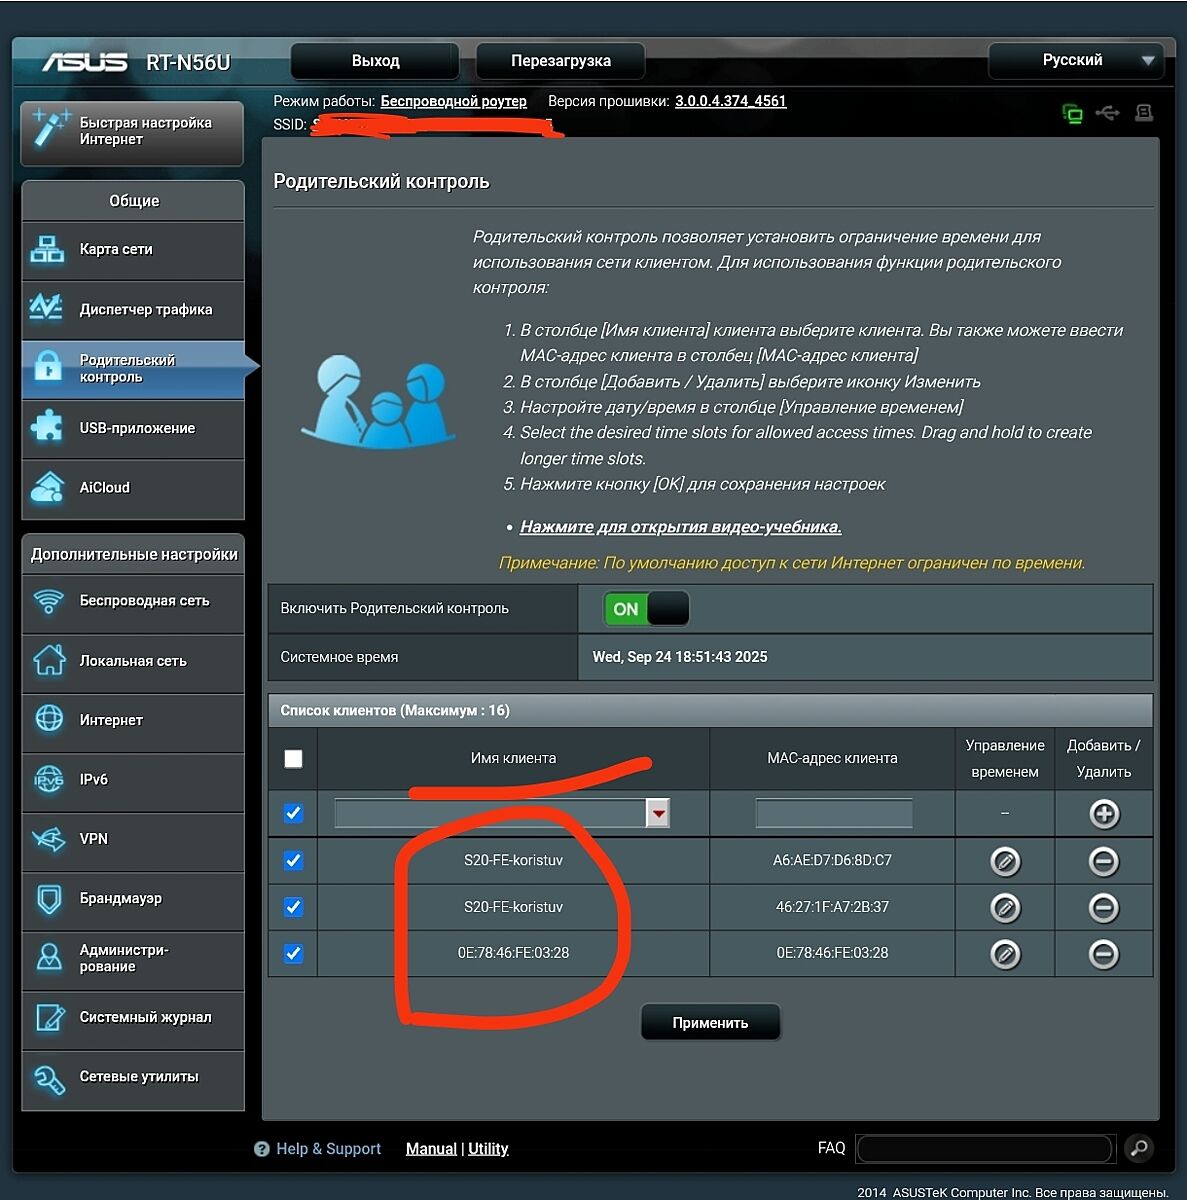Expand the client name dropdown arrow

tap(658, 814)
